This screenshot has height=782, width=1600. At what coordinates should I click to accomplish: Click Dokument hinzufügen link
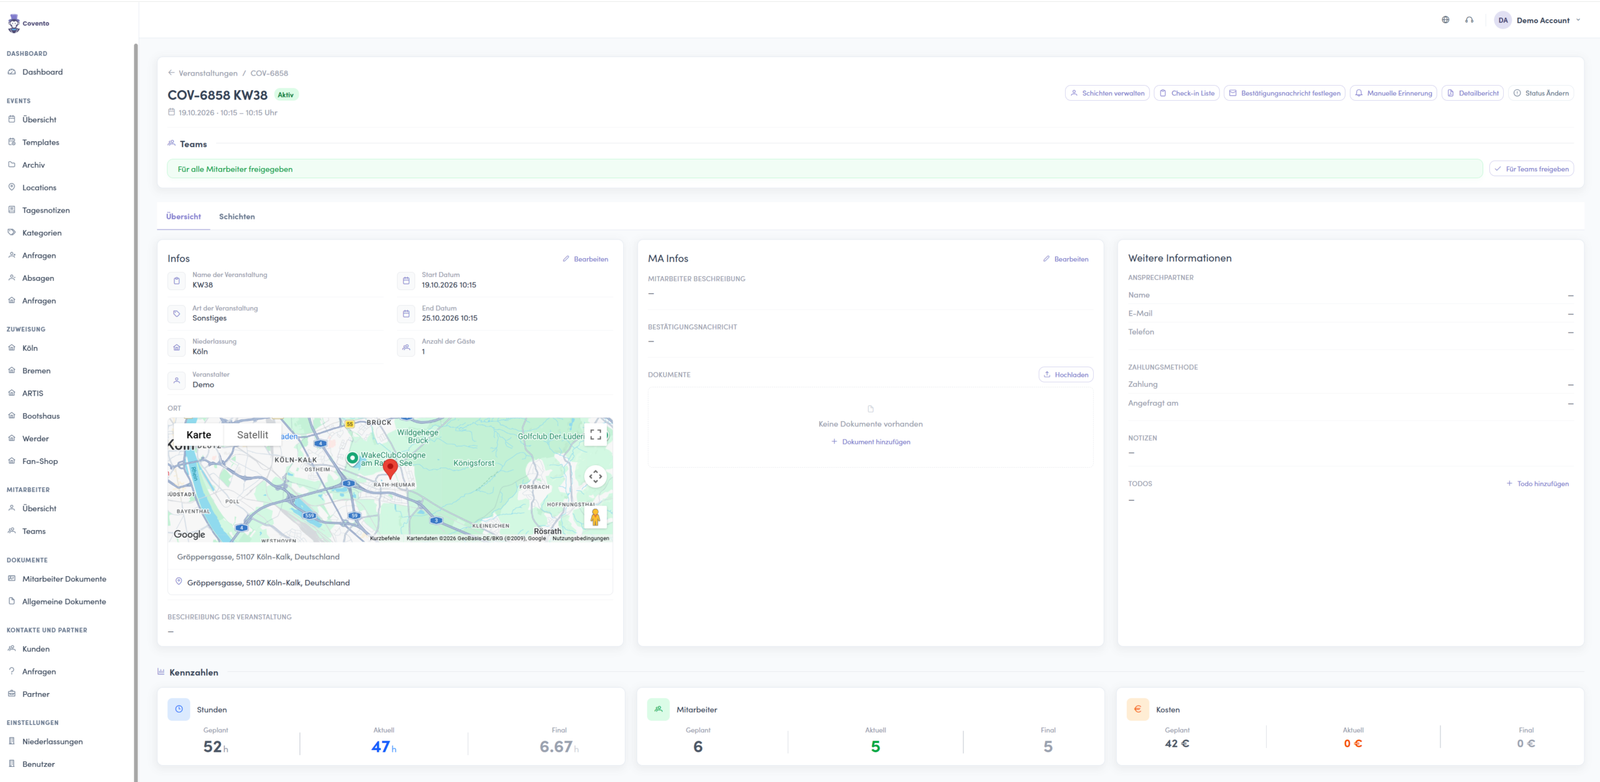pos(870,442)
